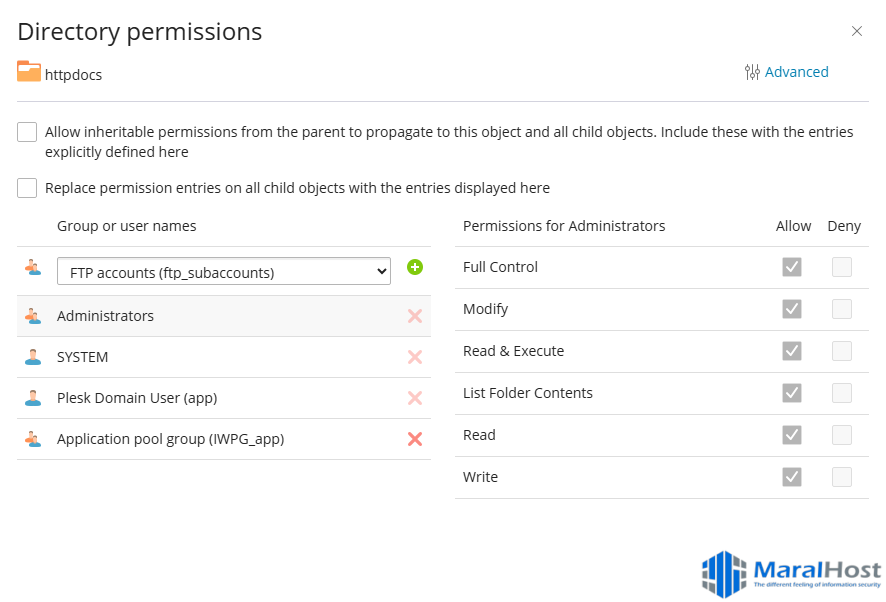Remove SYSTEM entry with red X

coord(415,357)
